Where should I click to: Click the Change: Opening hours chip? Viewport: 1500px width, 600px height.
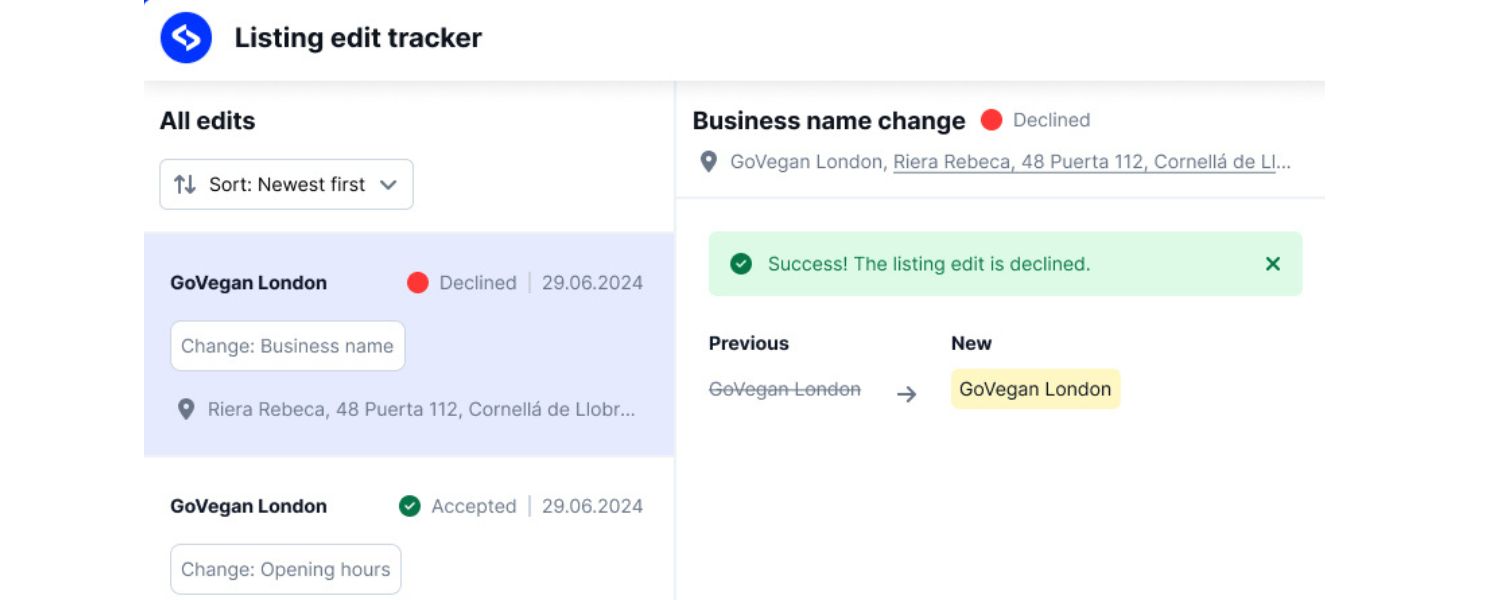tap(285, 568)
